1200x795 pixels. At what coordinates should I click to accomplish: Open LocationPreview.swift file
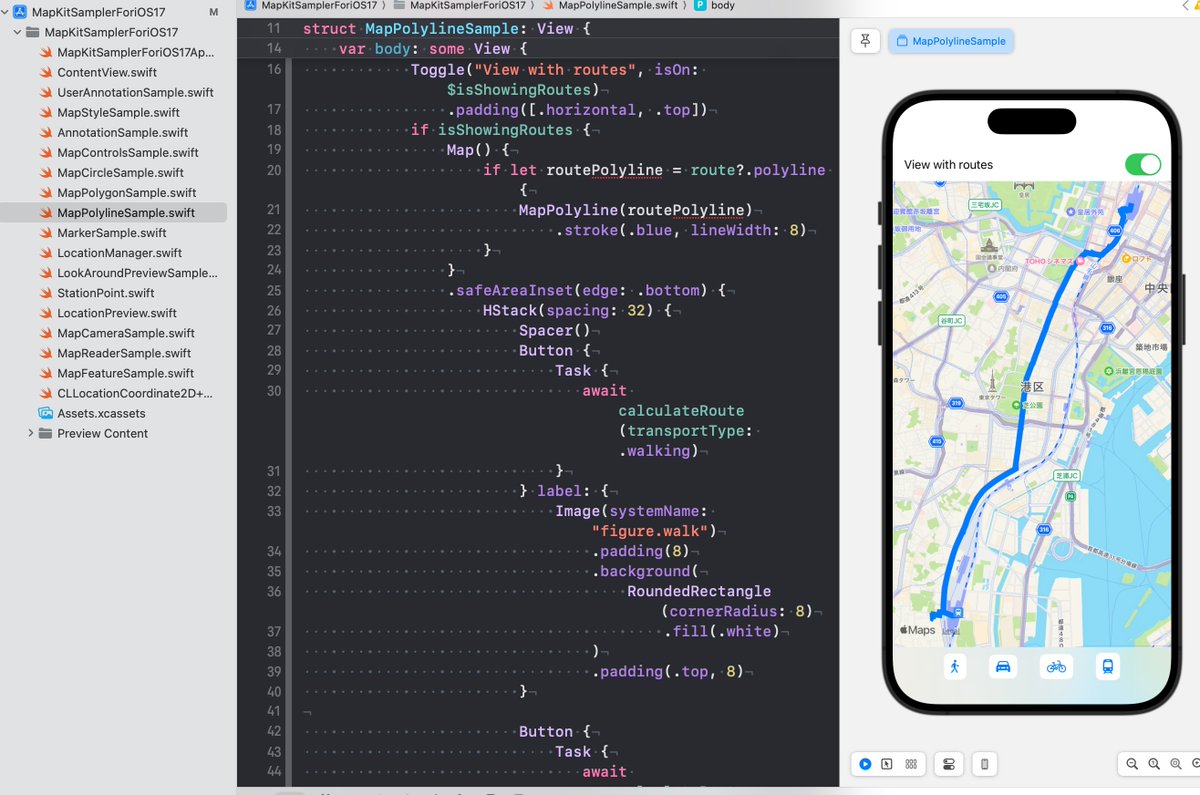tap(117, 313)
